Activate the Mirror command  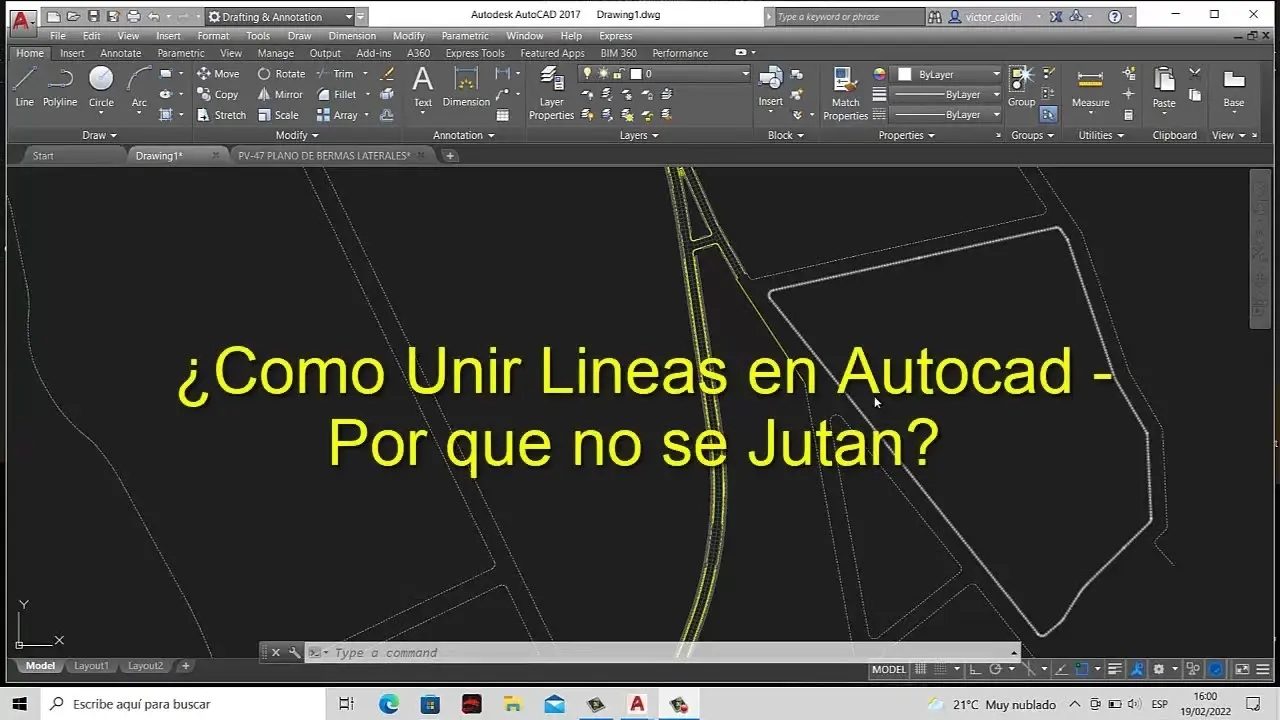pyautogui.click(x=280, y=94)
